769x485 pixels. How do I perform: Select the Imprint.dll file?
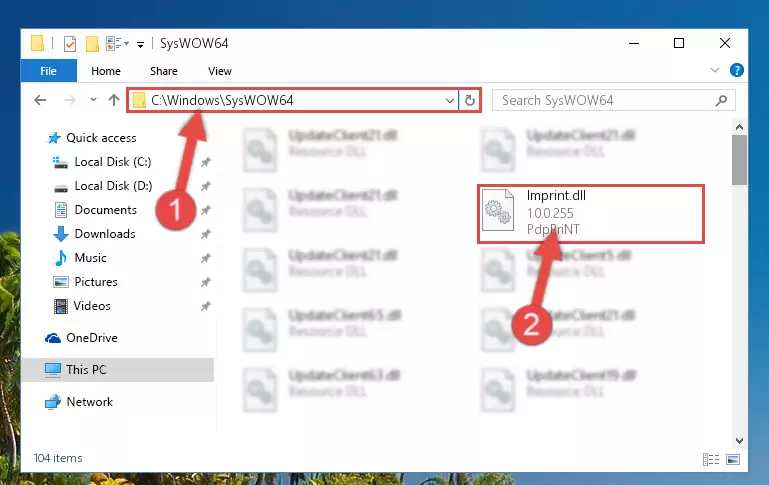click(x=591, y=213)
